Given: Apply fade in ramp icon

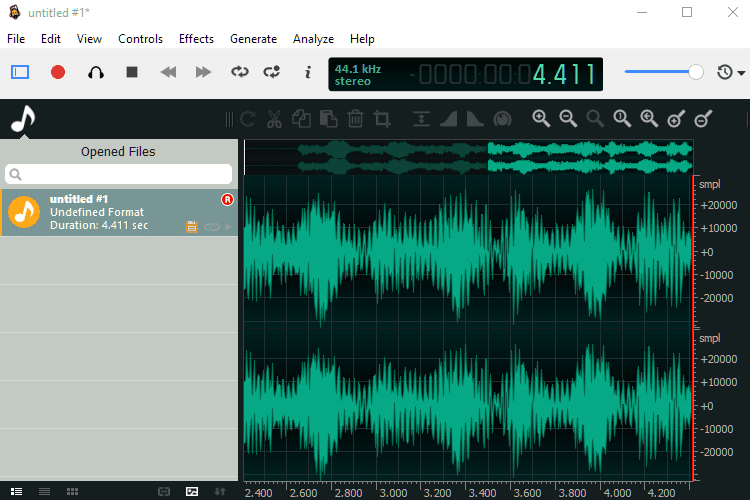Looking at the screenshot, I should pos(448,119).
